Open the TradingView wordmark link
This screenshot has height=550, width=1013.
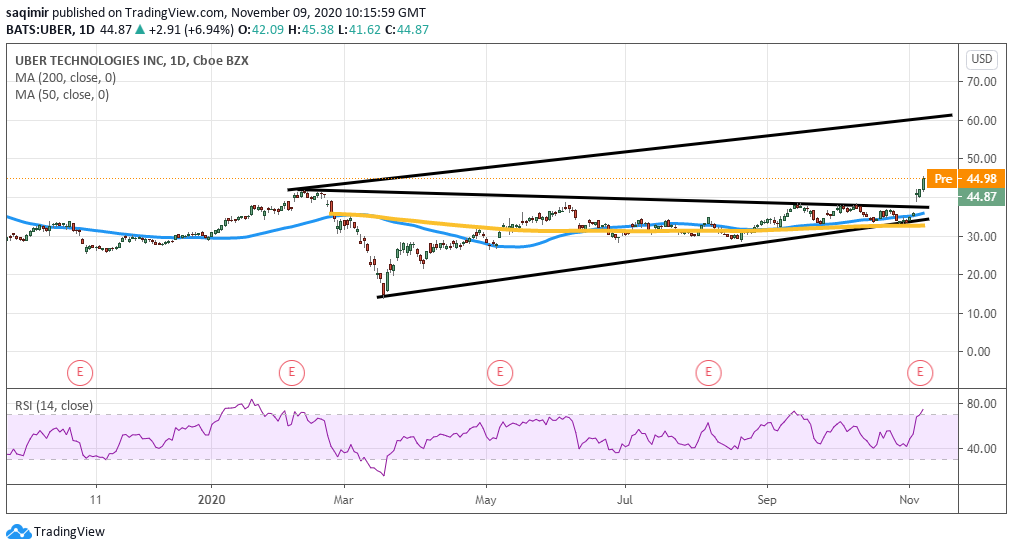69,532
